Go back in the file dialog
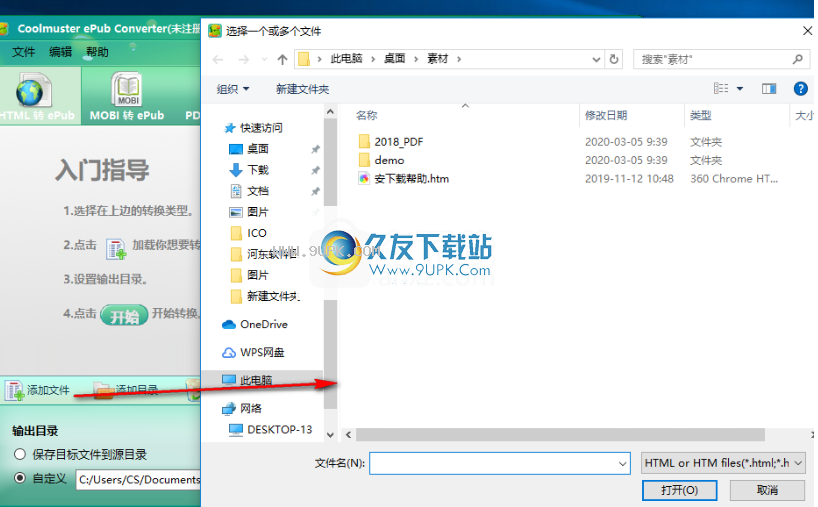Viewport: 818px width, 507px height. pos(218,59)
